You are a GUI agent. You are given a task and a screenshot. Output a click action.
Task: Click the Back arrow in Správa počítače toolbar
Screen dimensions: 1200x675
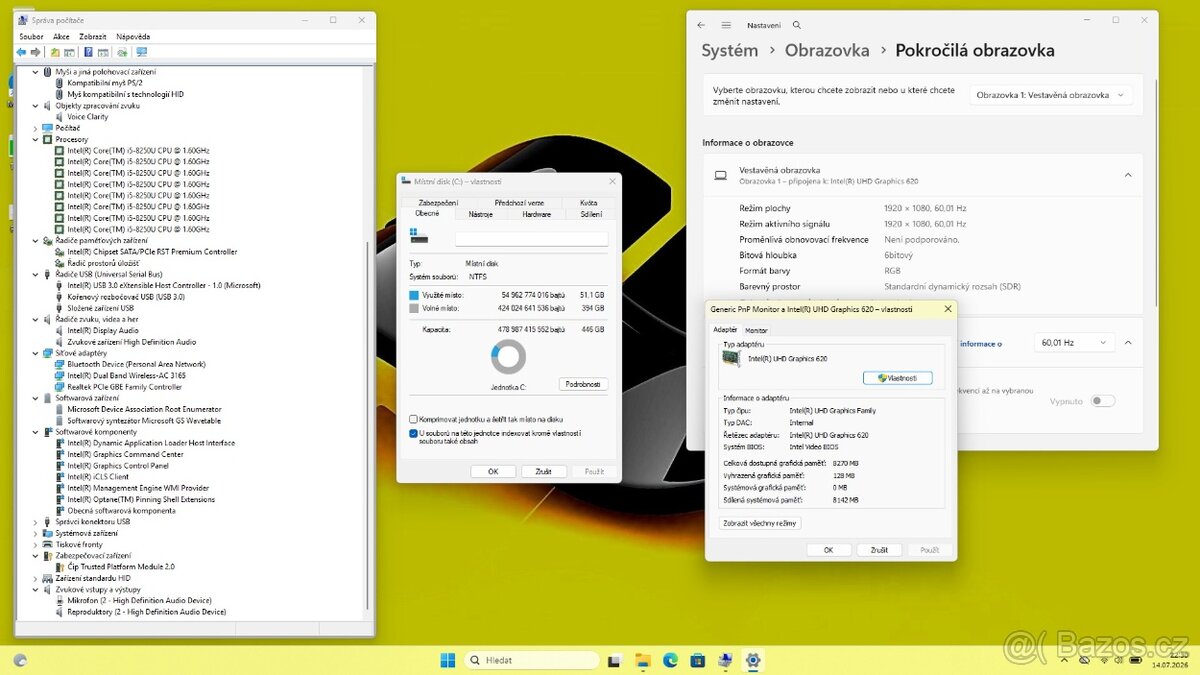tap(21, 52)
